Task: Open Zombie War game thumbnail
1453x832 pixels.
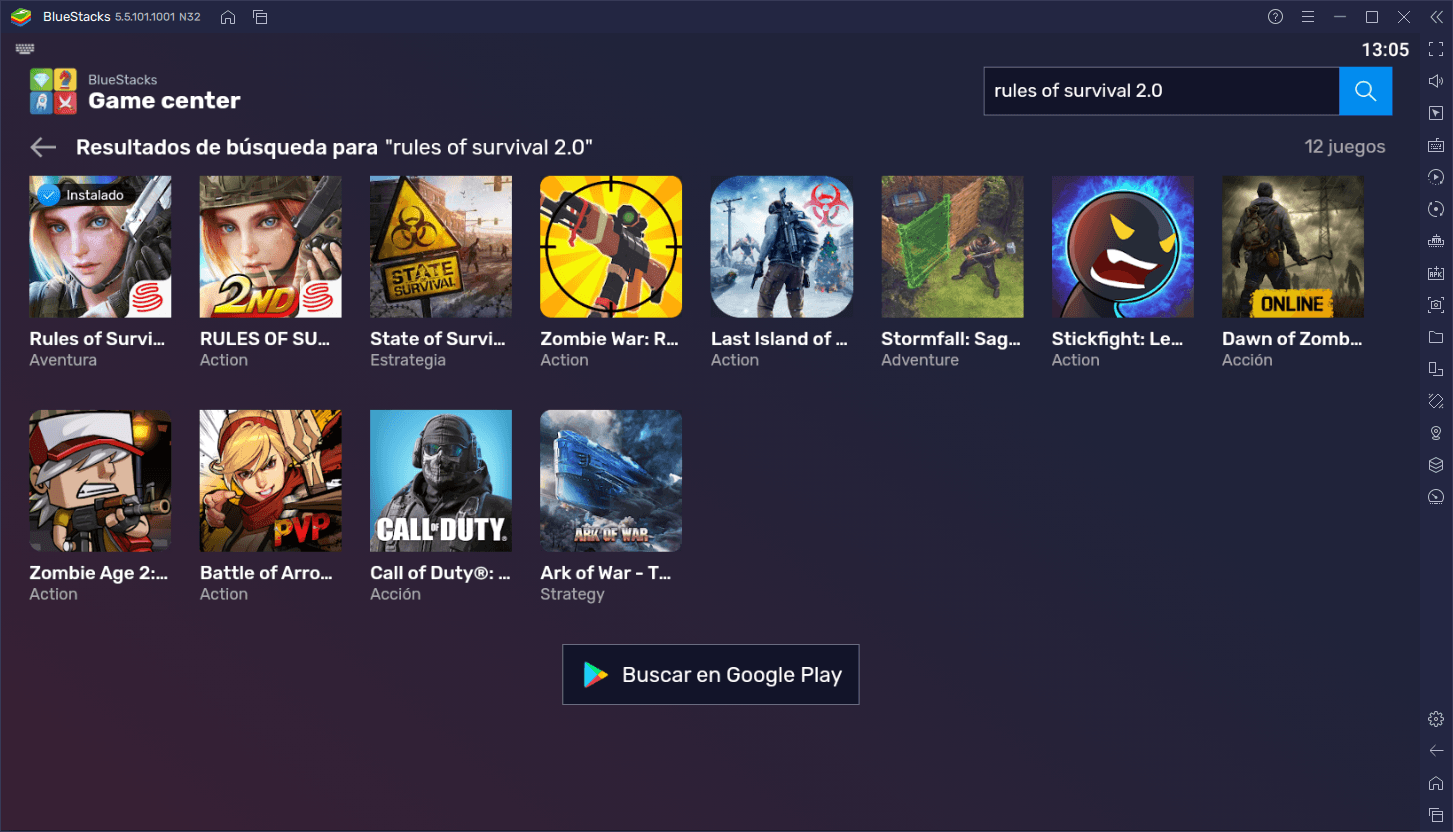Action: tap(611, 247)
